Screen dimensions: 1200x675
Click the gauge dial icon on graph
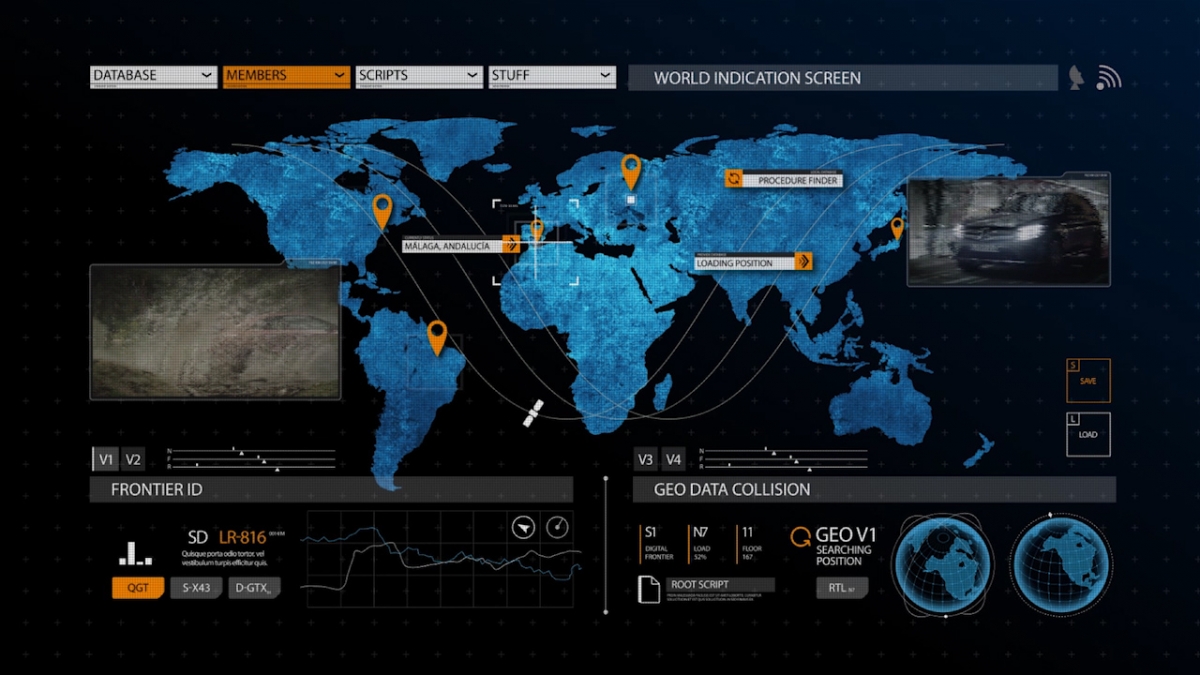(x=557, y=526)
